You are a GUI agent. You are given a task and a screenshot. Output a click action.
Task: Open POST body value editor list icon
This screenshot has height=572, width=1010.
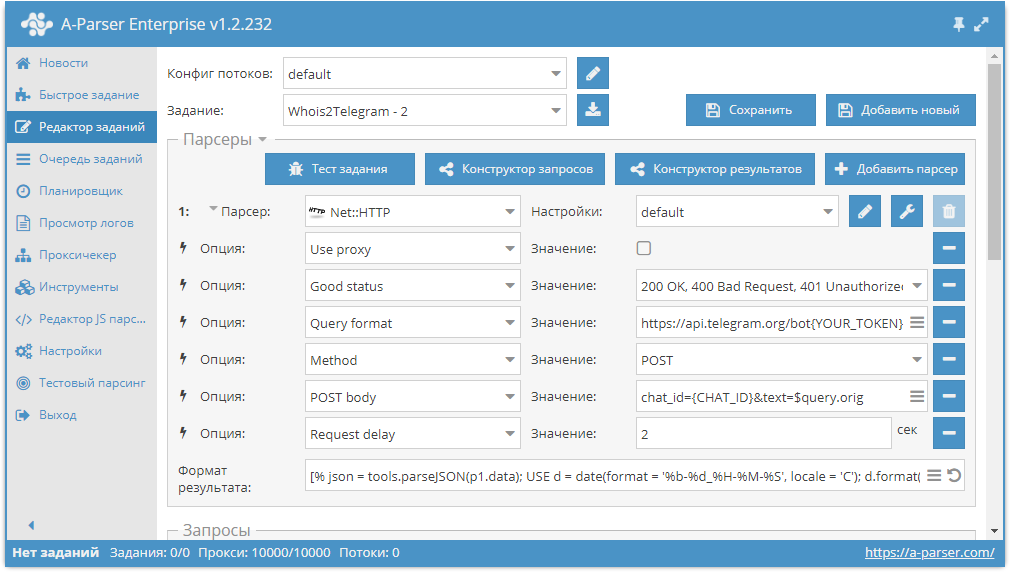coord(917,397)
